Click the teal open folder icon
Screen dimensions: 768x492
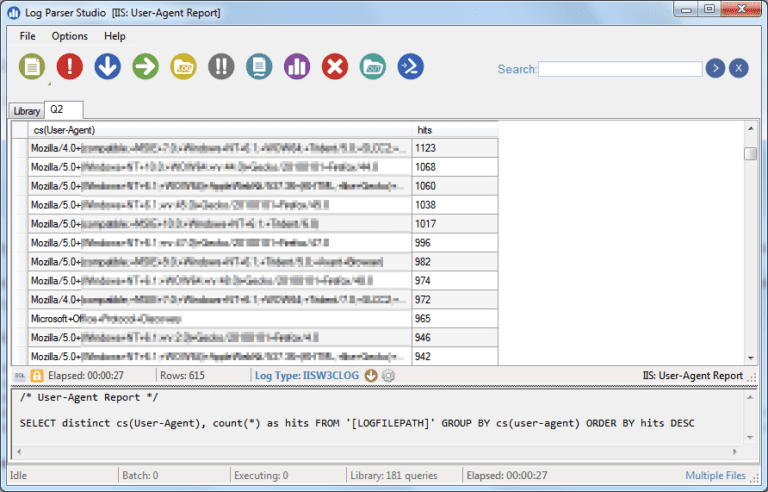tap(373, 67)
